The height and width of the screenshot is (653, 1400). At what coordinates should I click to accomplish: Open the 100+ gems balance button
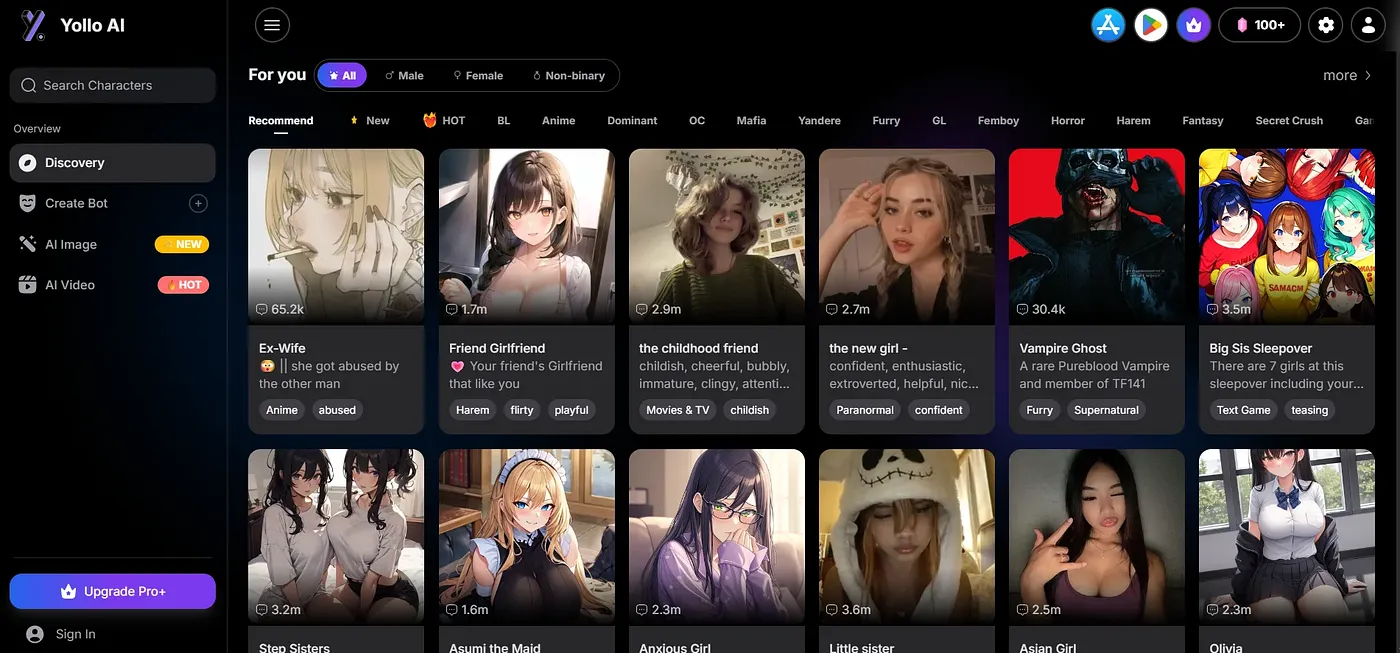coord(1259,25)
